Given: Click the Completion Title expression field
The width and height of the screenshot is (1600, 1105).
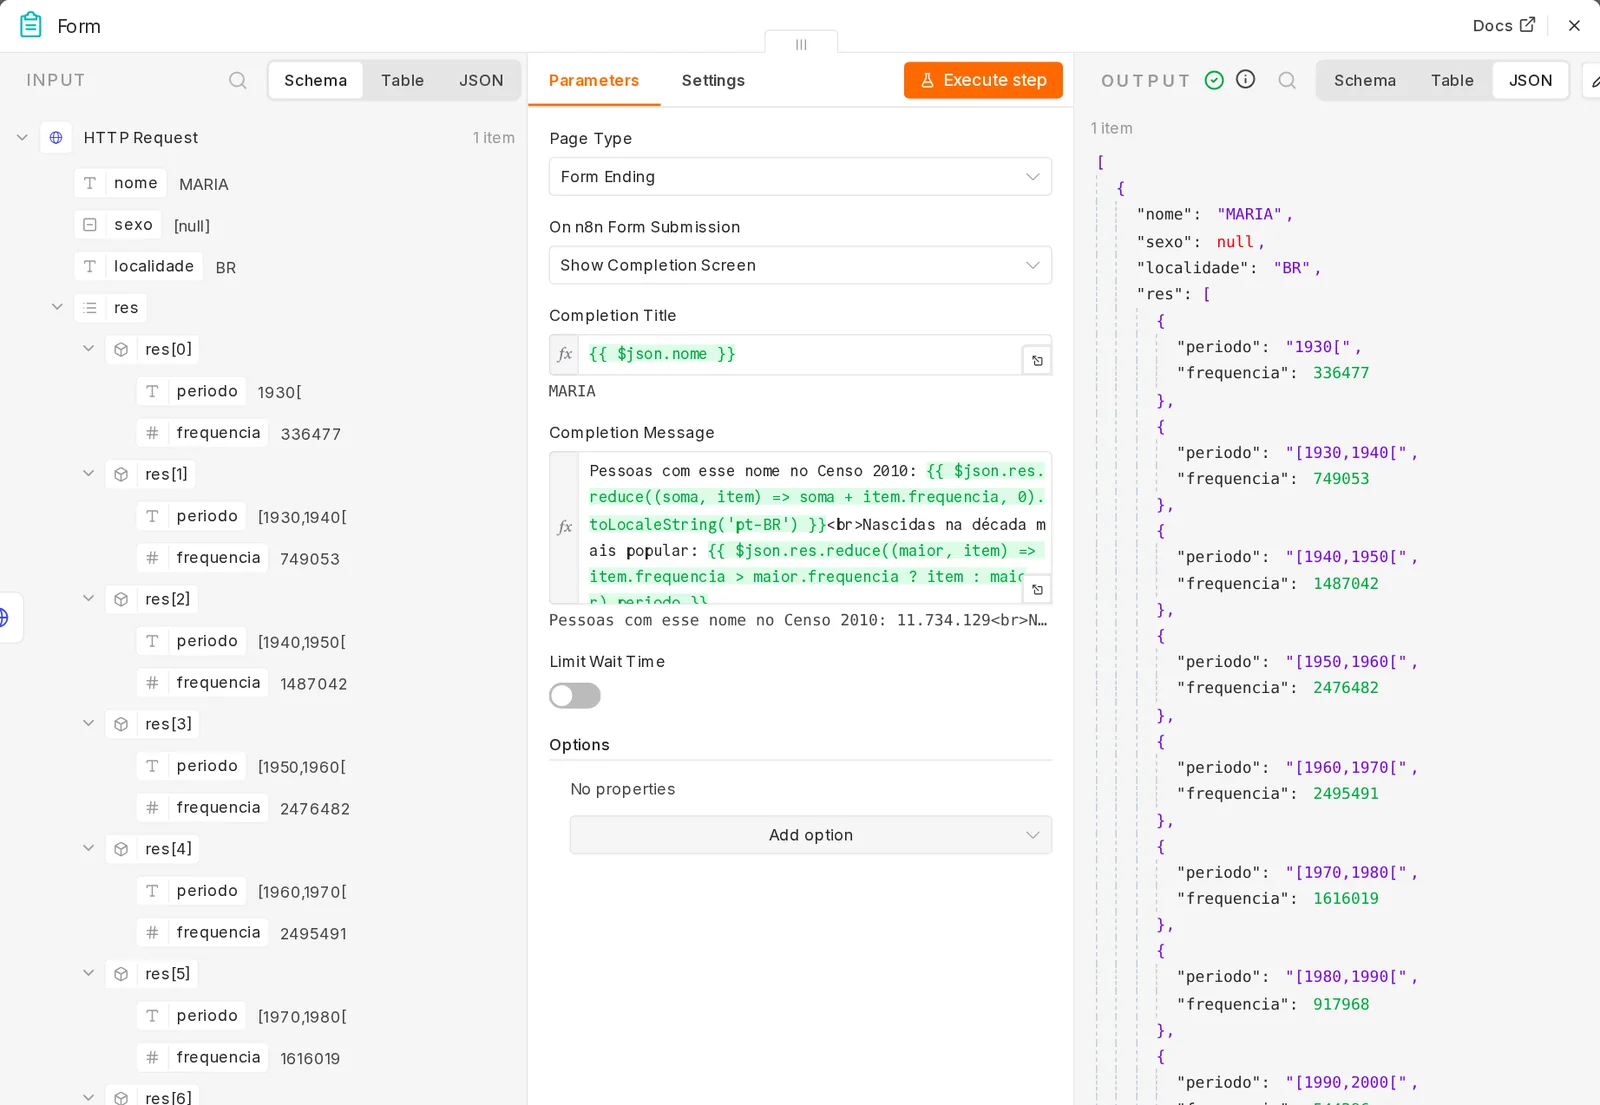Looking at the screenshot, I should (x=800, y=354).
